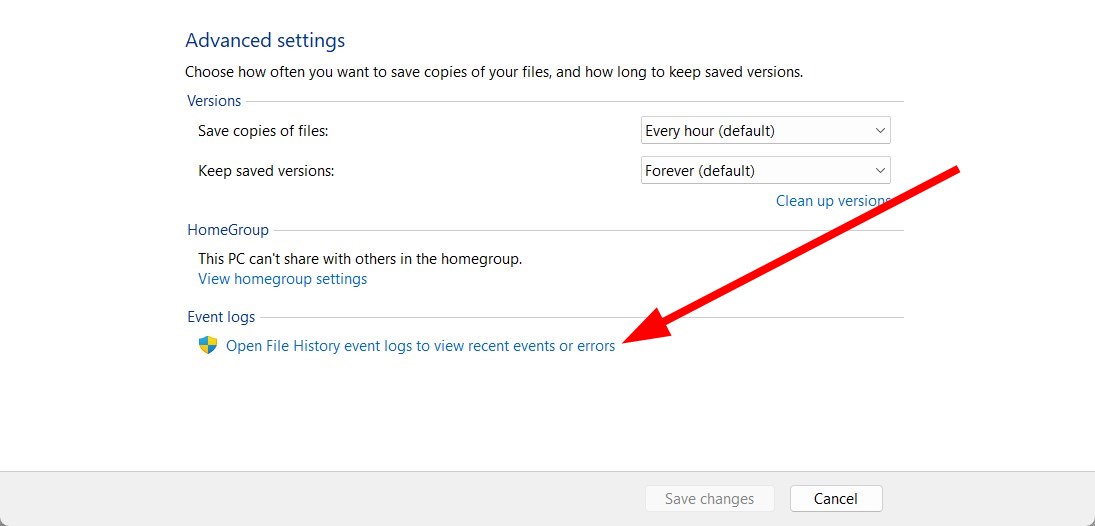Open 'View homegroup settings' link
Viewport: 1095px width, 526px height.
click(282, 279)
